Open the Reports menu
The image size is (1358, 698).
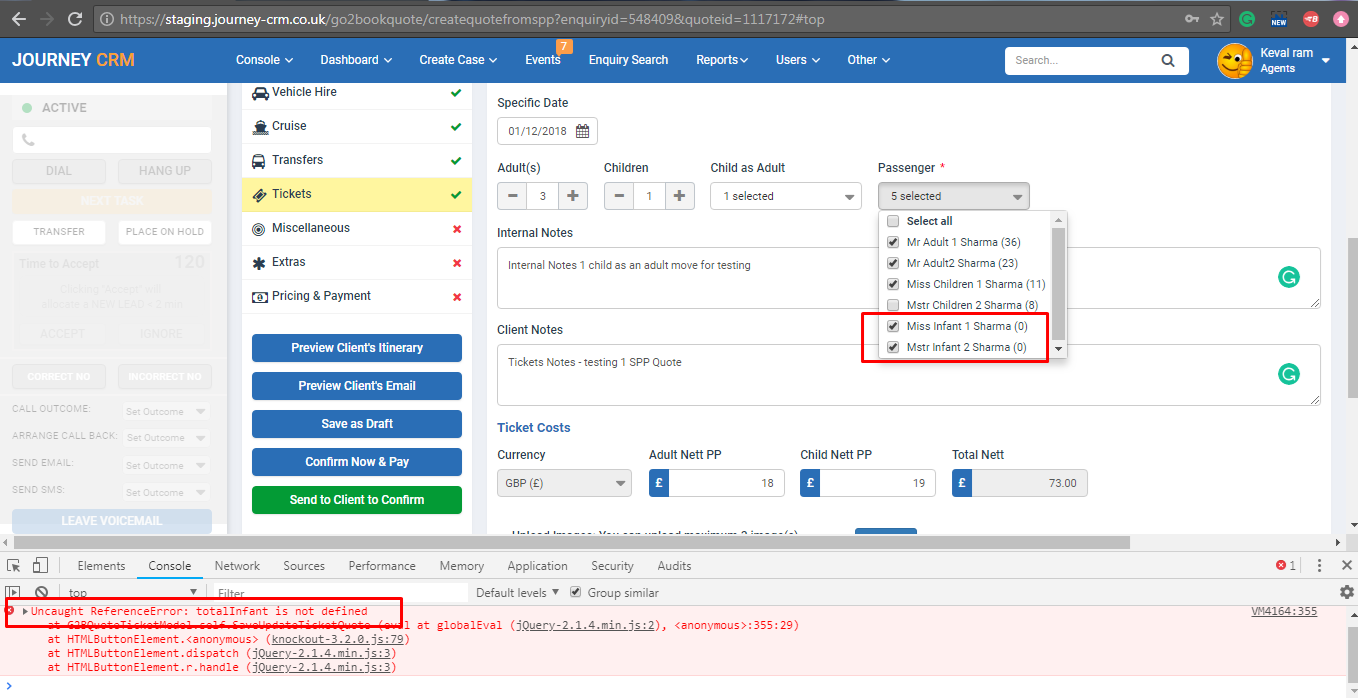(x=722, y=60)
